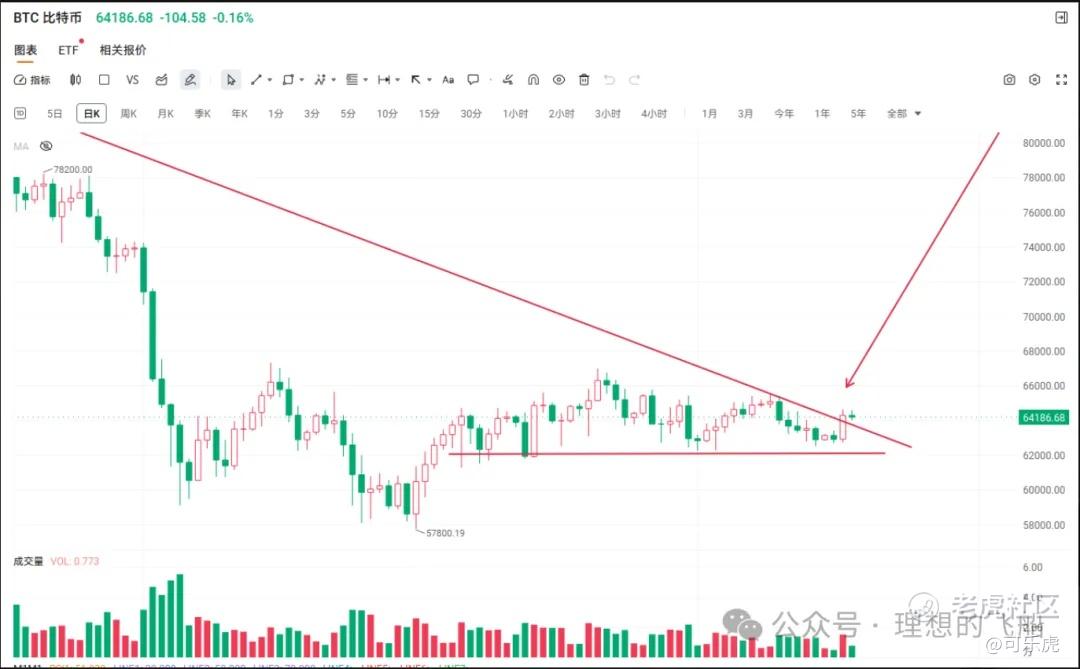Click the VS compare button

coord(132,80)
